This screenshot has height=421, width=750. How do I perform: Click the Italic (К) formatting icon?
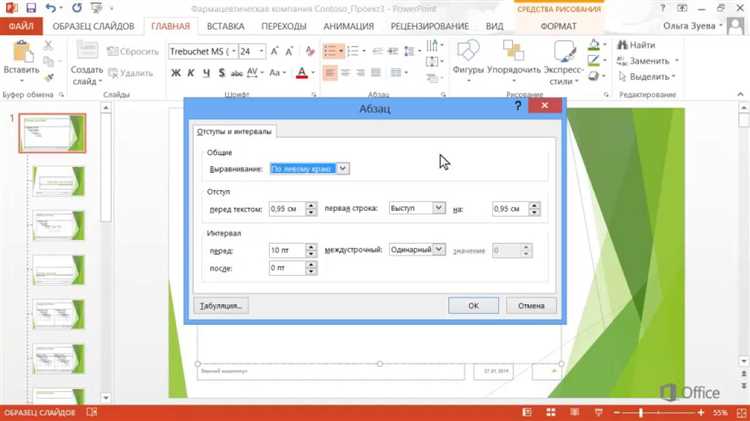pos(191,73)
